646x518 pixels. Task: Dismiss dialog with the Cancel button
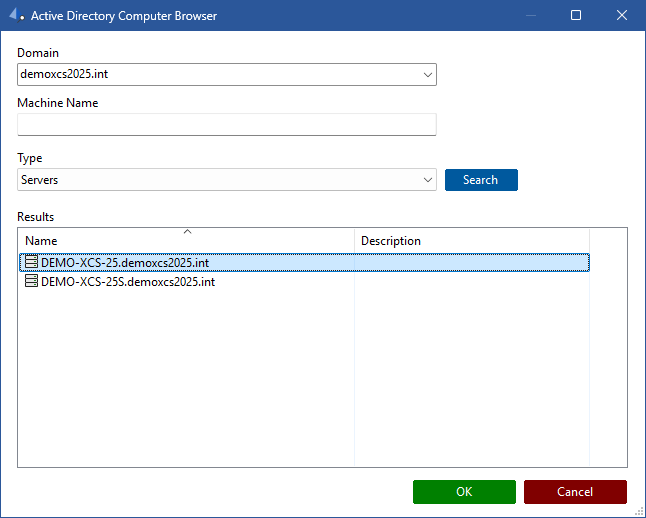[575, 492]
